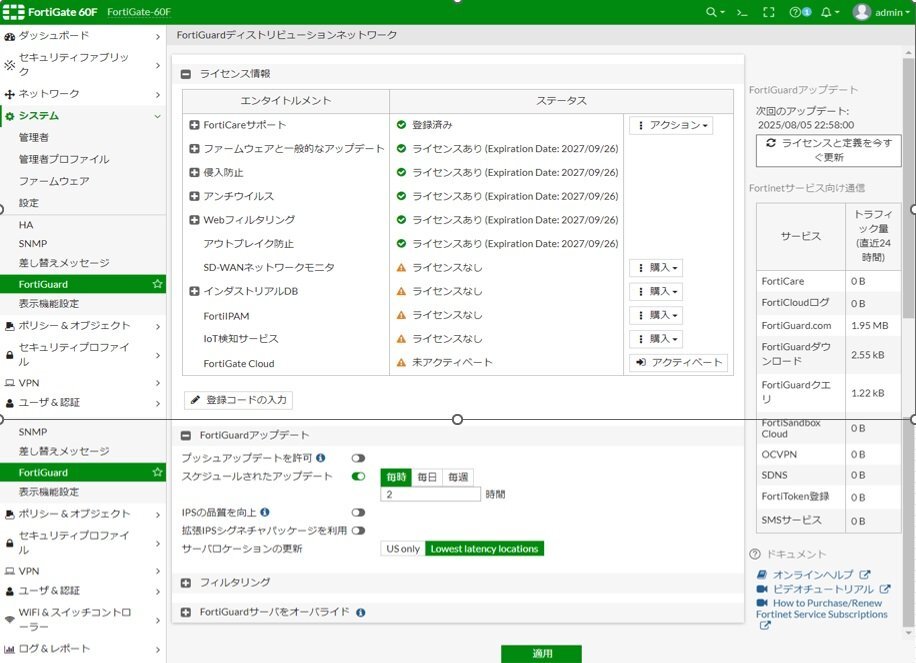Click the ダッシュボード gauge icon
Screen dimensions: 916x663
pos(9,36)
